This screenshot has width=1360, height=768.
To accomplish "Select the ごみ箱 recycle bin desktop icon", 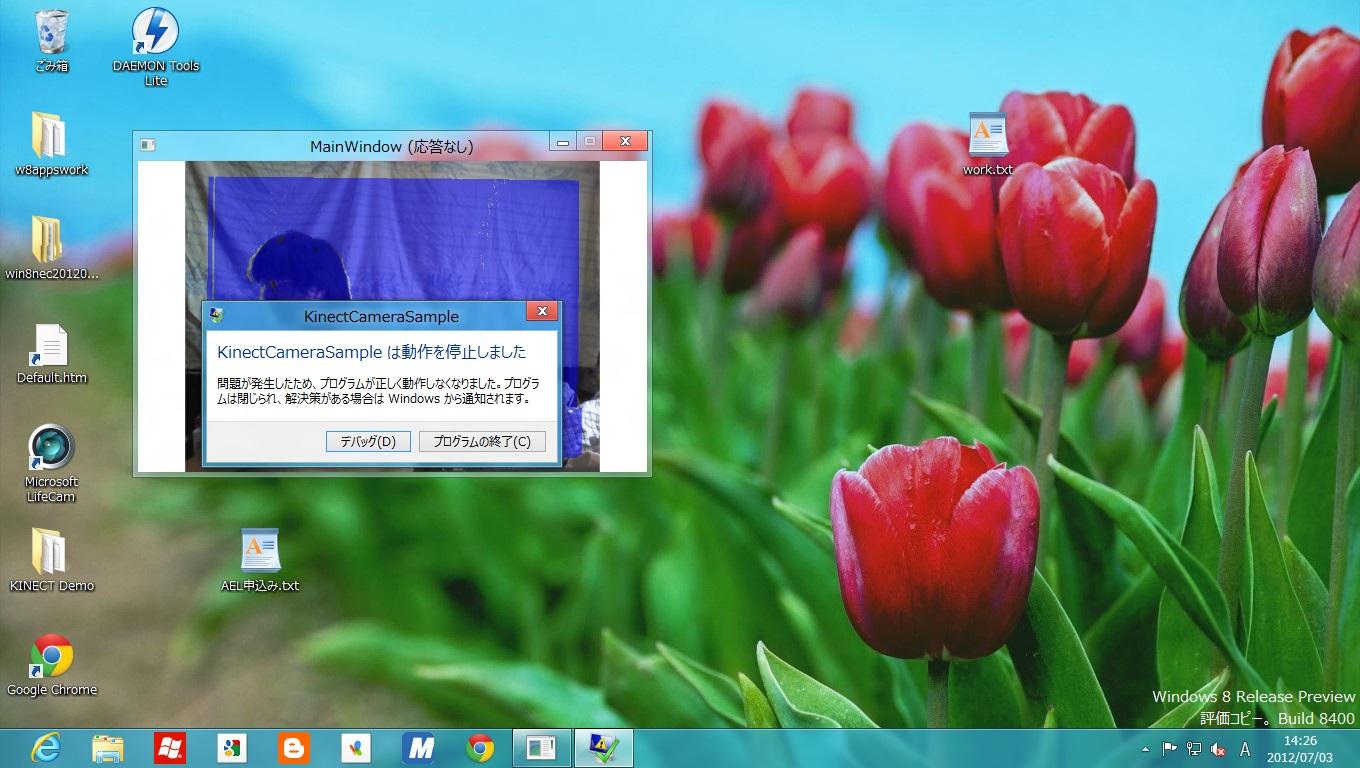I will (51, 41).
